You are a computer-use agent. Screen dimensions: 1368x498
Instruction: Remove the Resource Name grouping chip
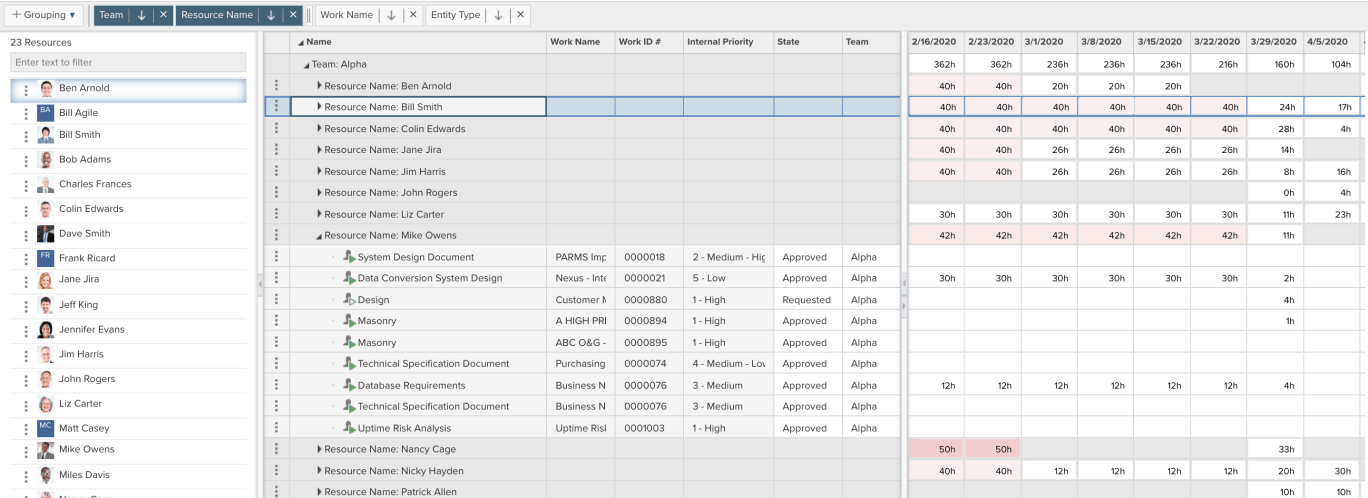[x=292, y=15]
